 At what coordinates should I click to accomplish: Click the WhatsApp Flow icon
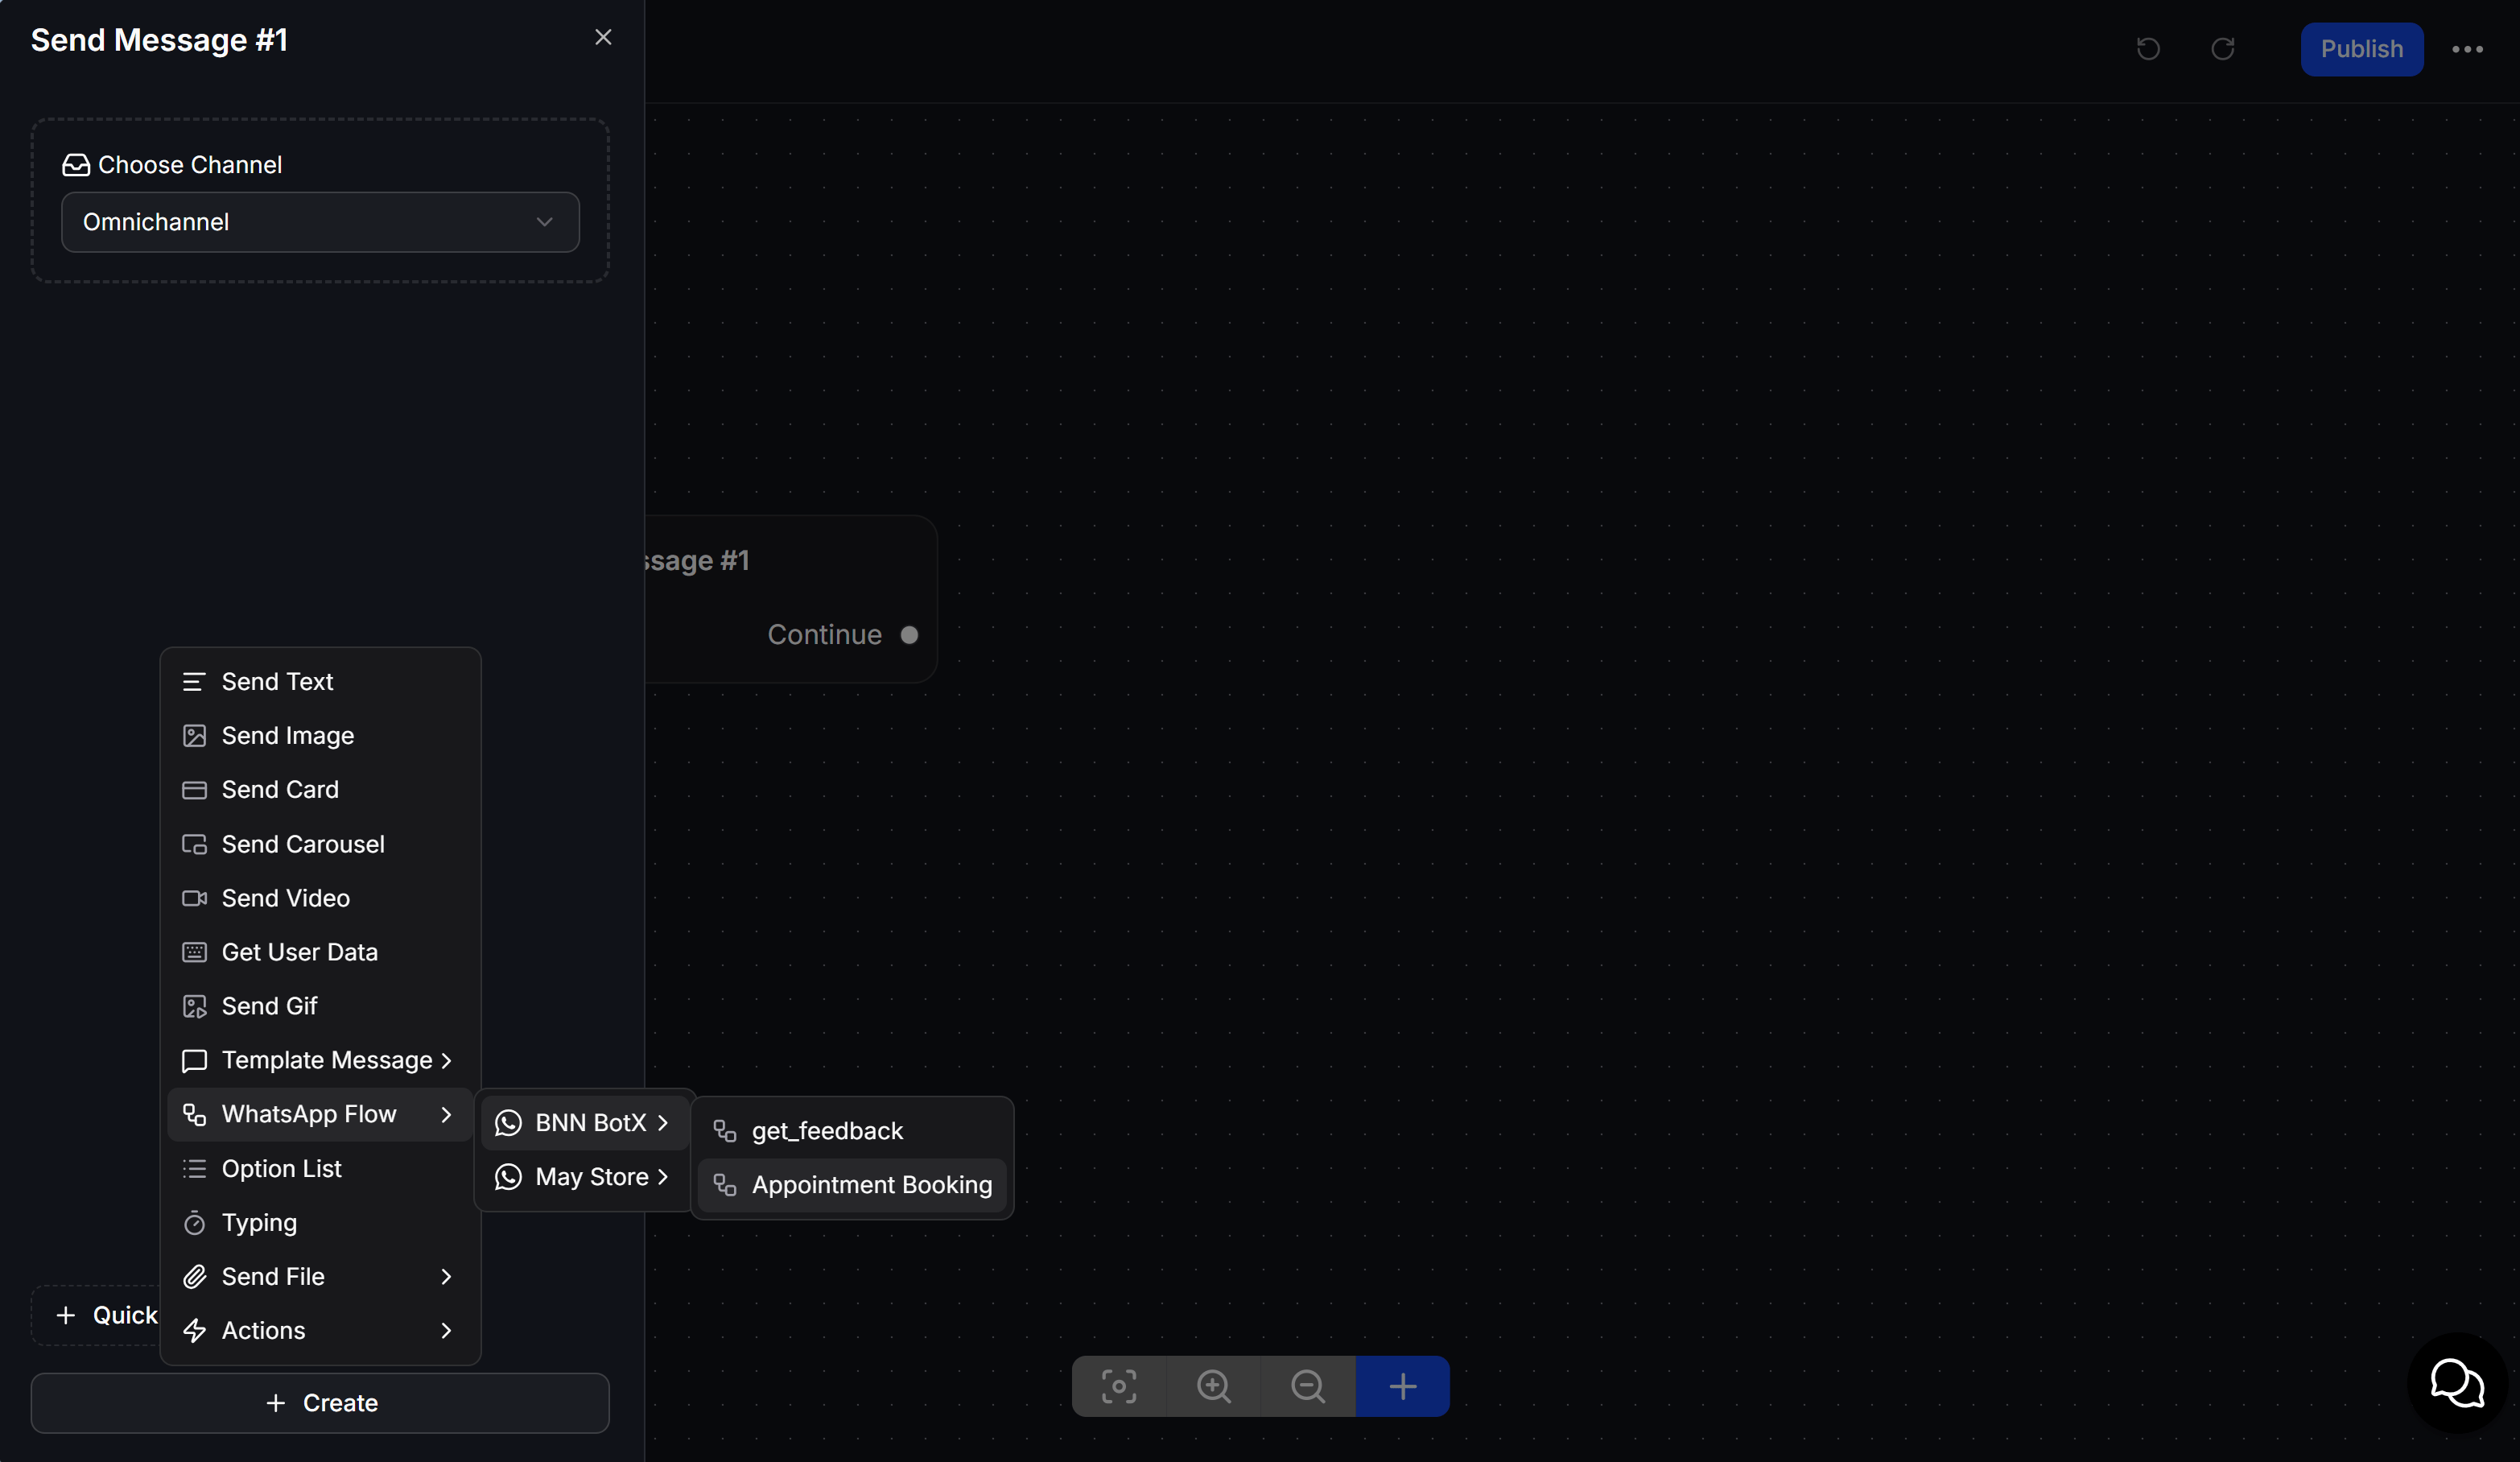point(194,1114)
